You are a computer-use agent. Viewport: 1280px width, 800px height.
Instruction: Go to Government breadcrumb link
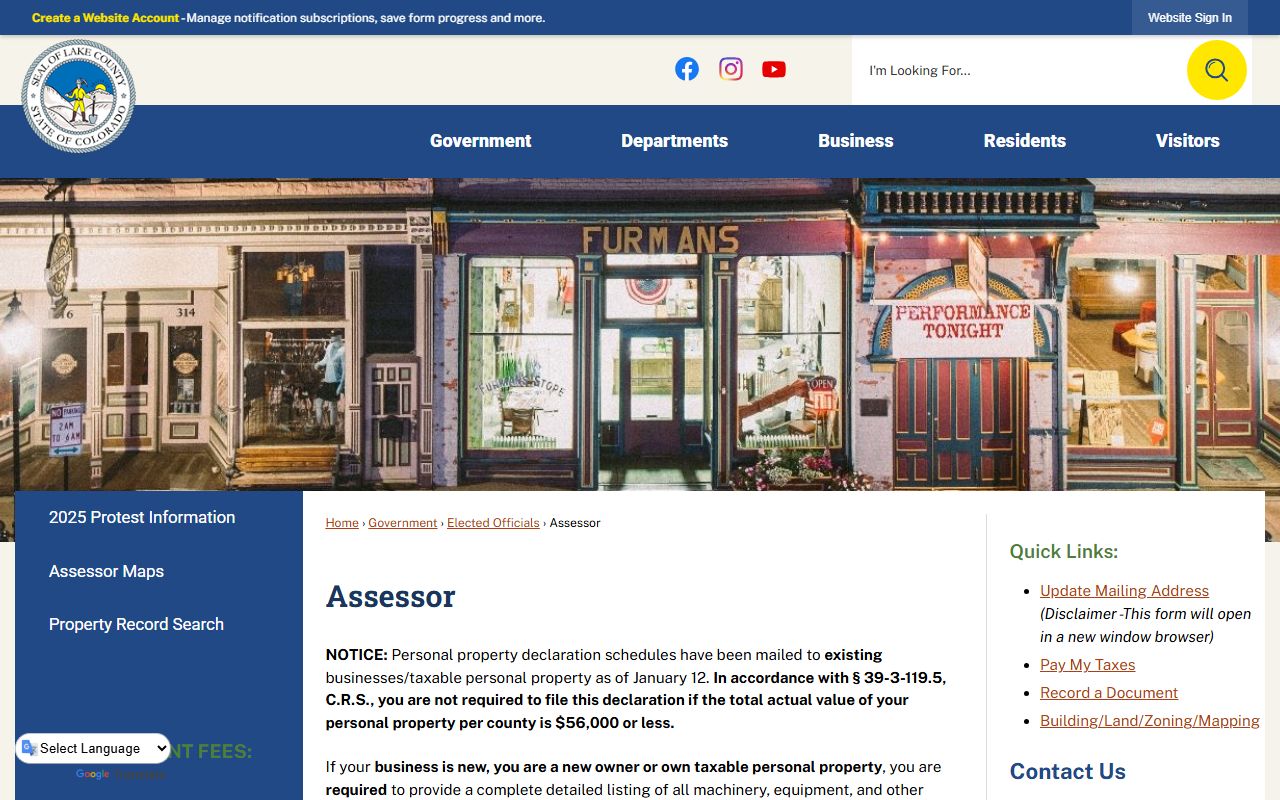pyautogui.click(x=403, y=523)
